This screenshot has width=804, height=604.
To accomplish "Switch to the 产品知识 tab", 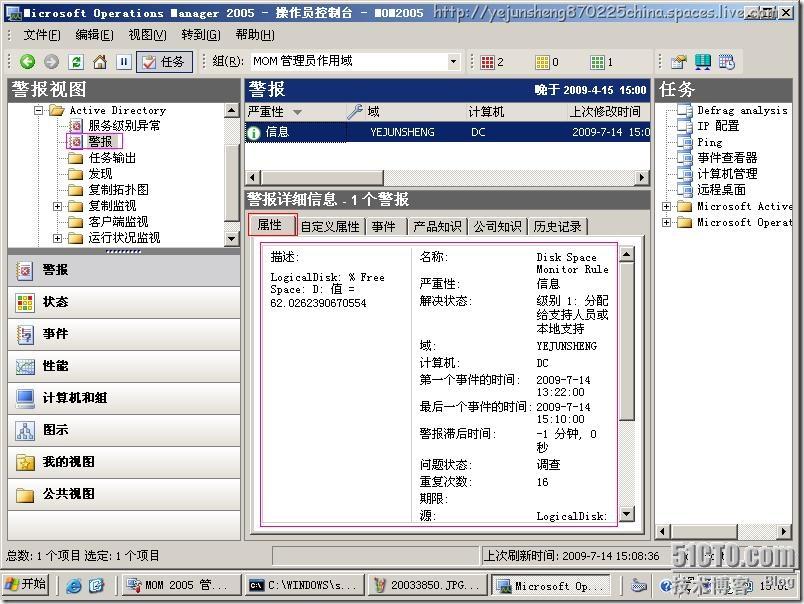I will (437, 226).
